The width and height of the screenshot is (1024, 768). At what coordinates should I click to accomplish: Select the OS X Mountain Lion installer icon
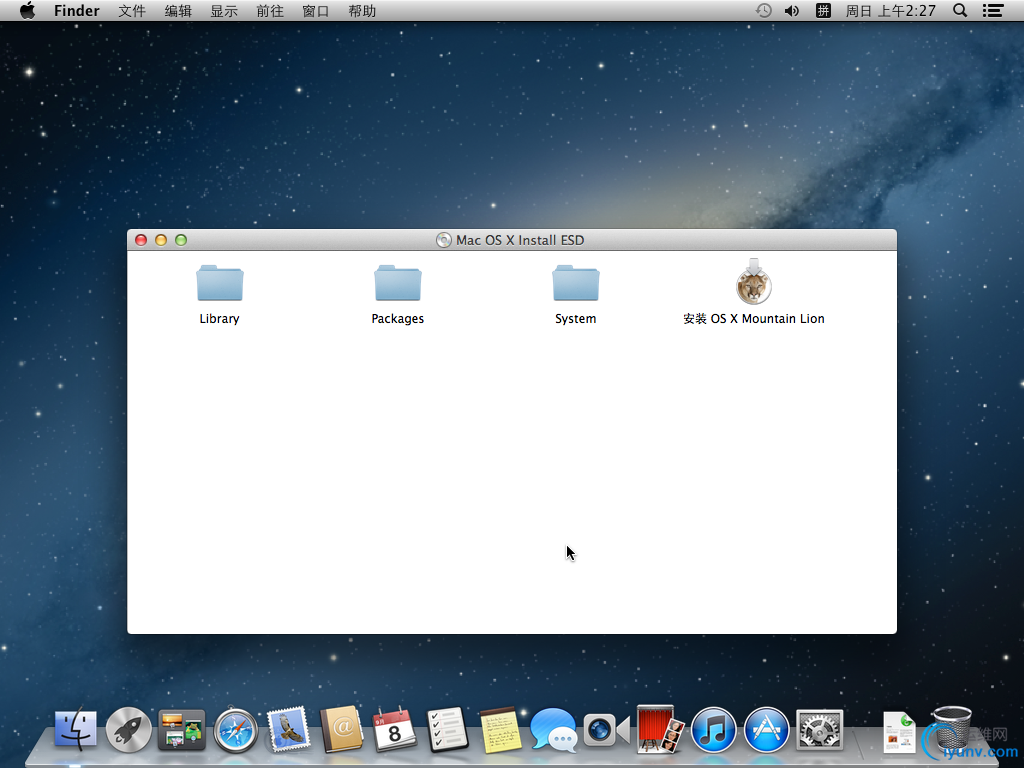point(754,281)
